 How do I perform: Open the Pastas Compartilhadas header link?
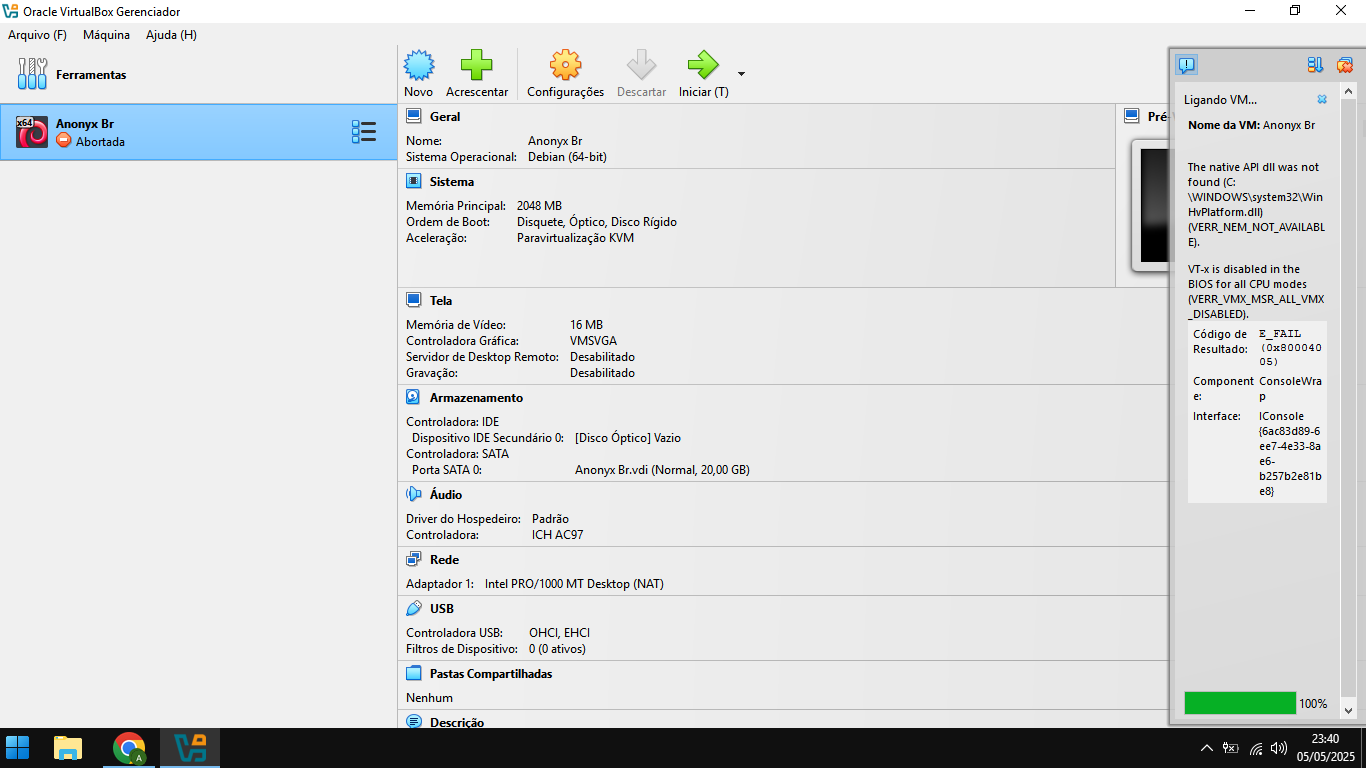pyautogui.click(x=491, y=674)
